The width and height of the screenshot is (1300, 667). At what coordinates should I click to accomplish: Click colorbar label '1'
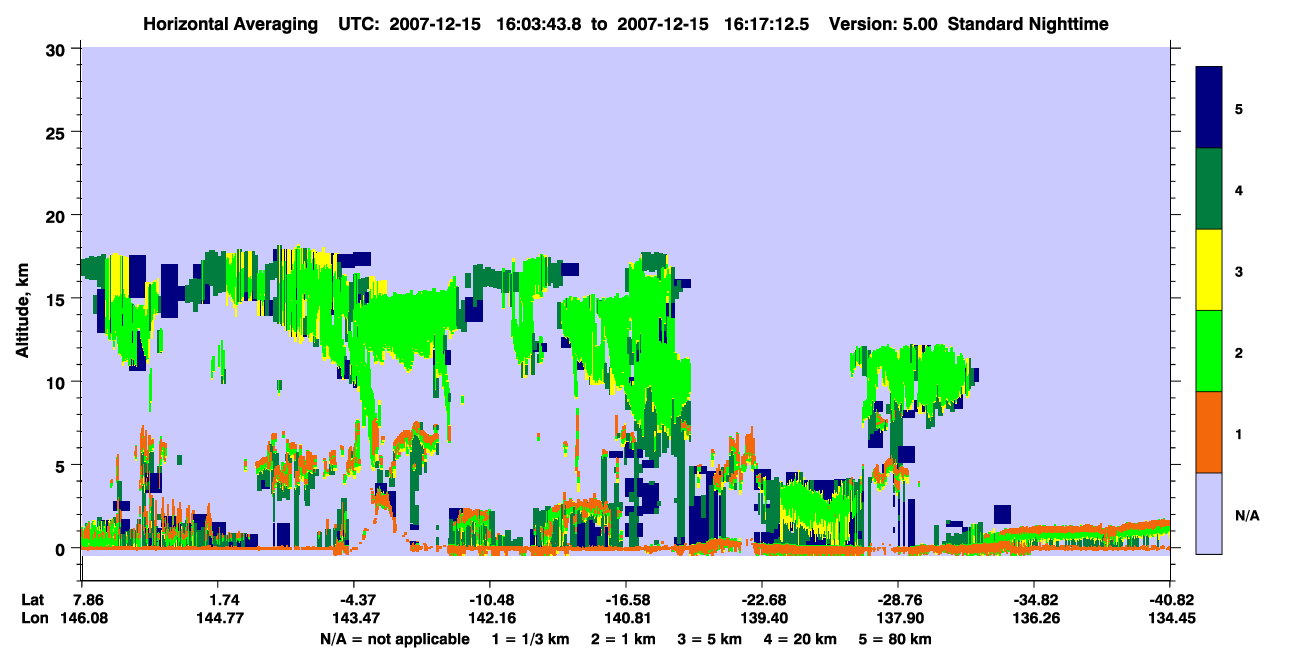(1239, 434)
